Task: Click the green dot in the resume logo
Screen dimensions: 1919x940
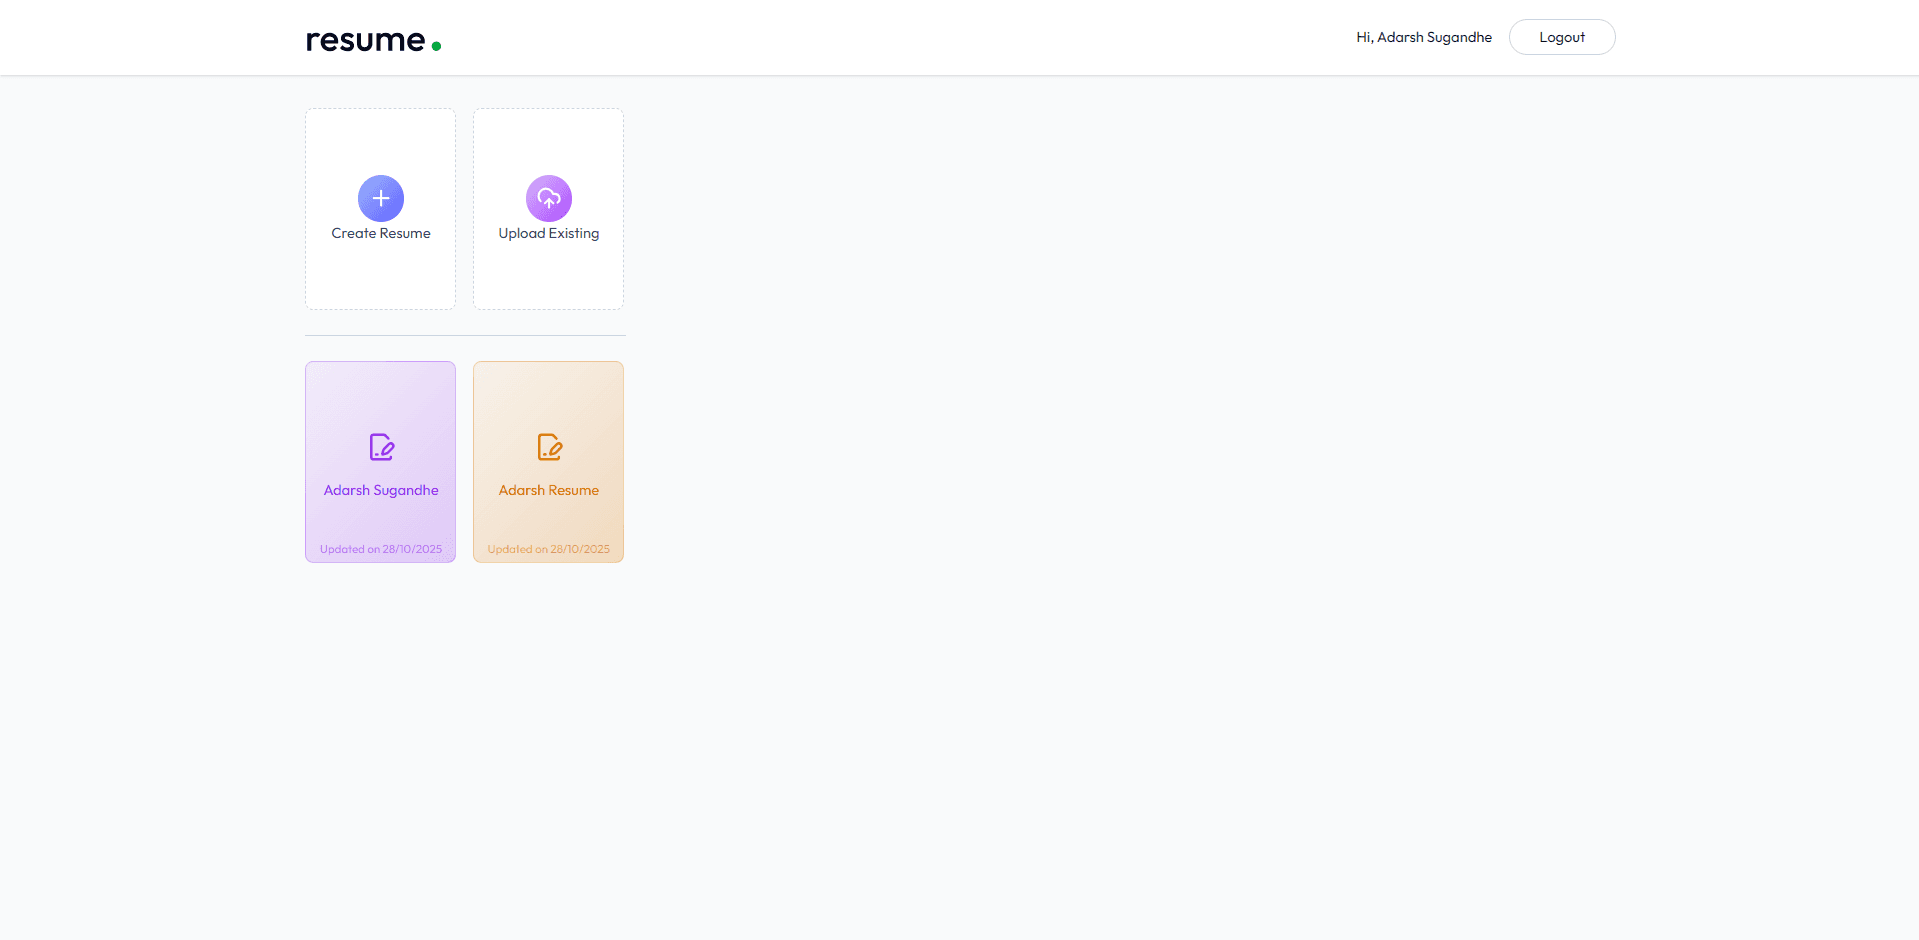Action: pyautogui.click(x=436, y=45)
